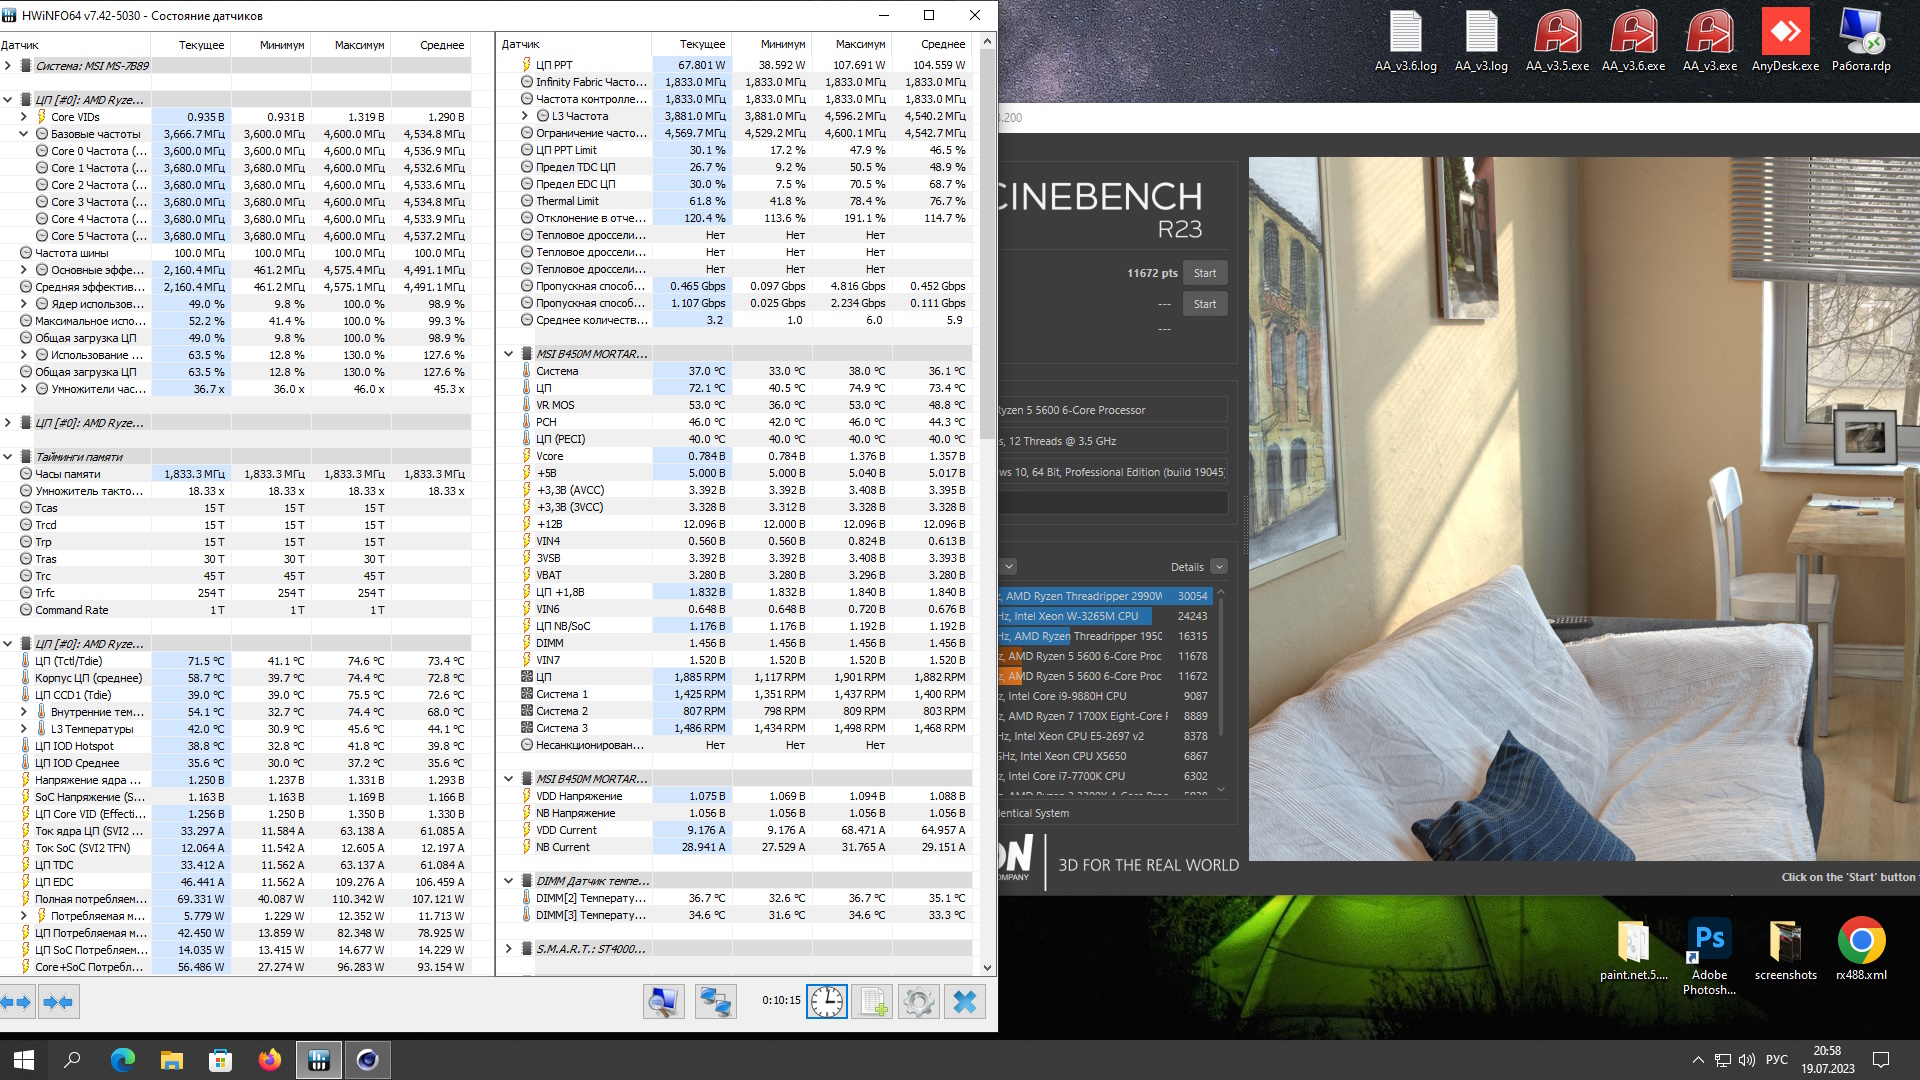This screenshot has height=1080, width=1920.
Task: Click the expand columns arrows button
Action: 16,1002
